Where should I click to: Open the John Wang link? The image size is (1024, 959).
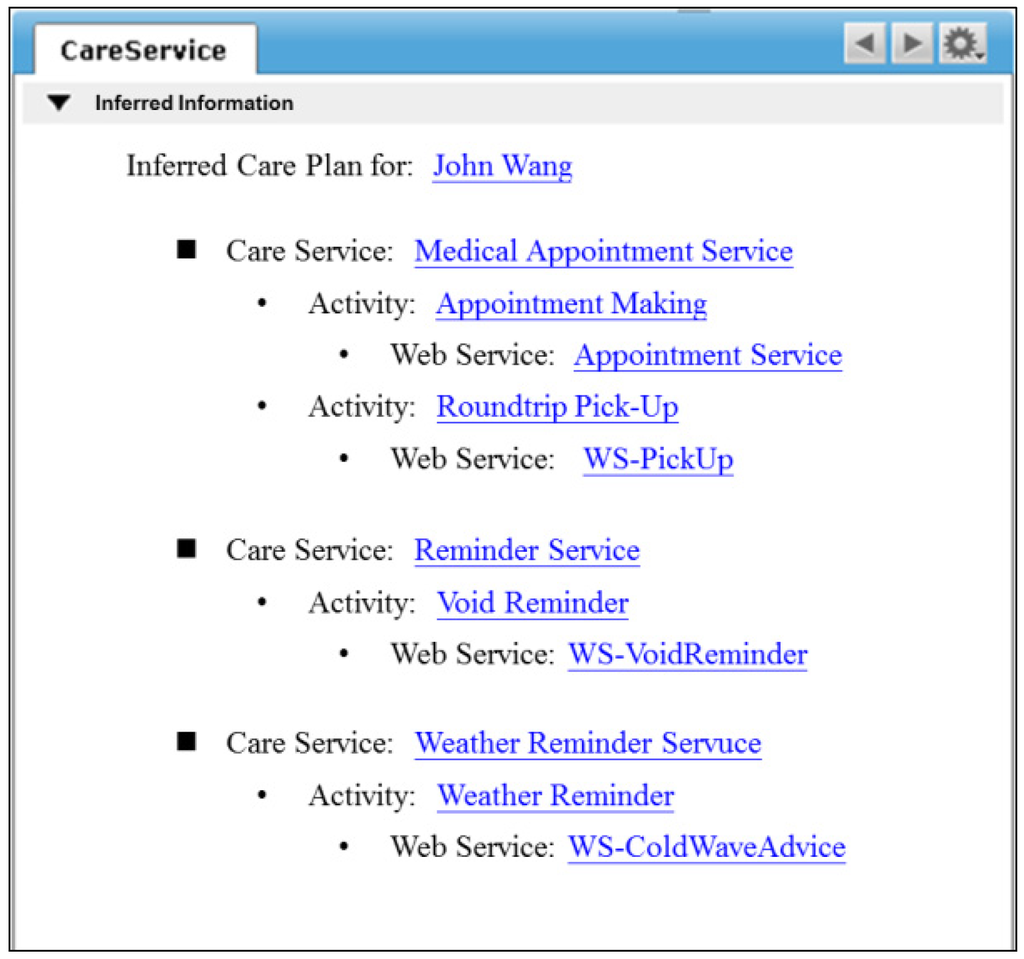502,165
